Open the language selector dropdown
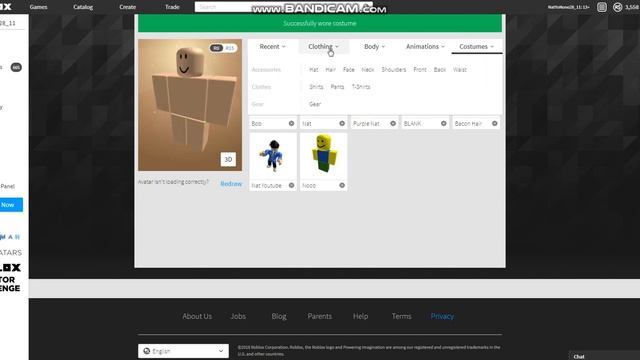This screenshot has height=360, width=640. pos(183,351)
